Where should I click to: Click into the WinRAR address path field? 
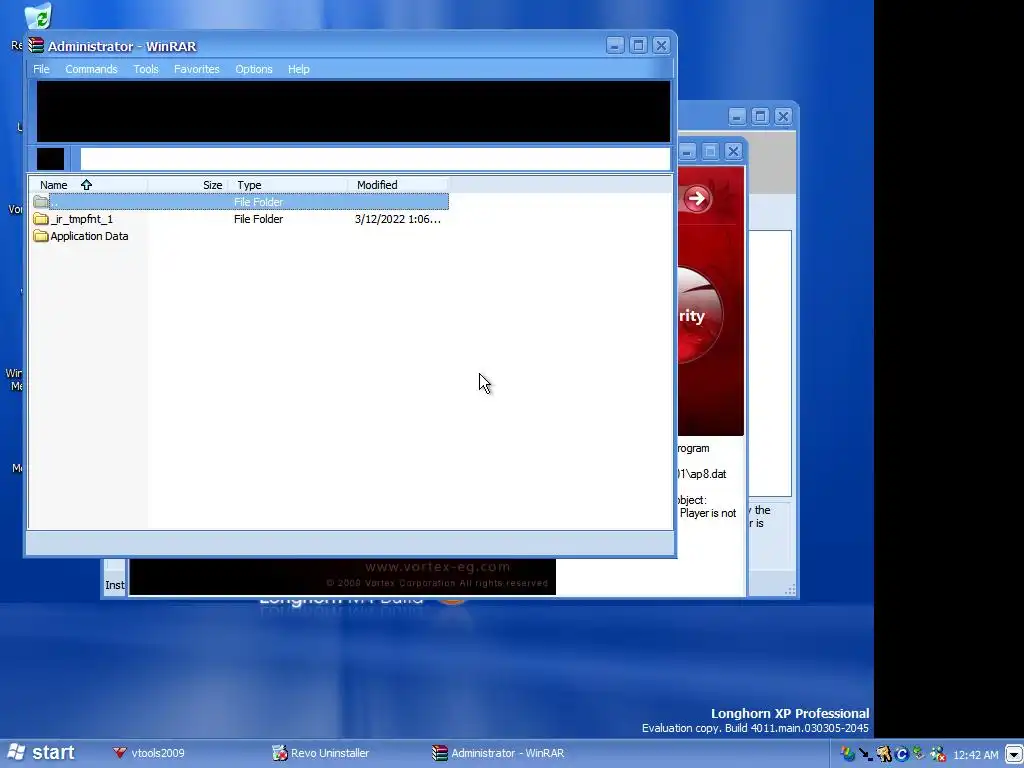click(x=375, y=159)
